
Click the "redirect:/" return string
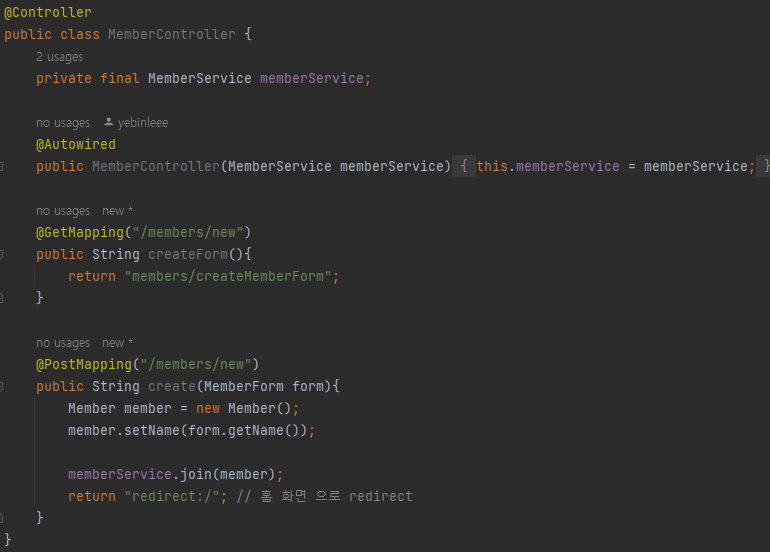[x=172, y=497]
